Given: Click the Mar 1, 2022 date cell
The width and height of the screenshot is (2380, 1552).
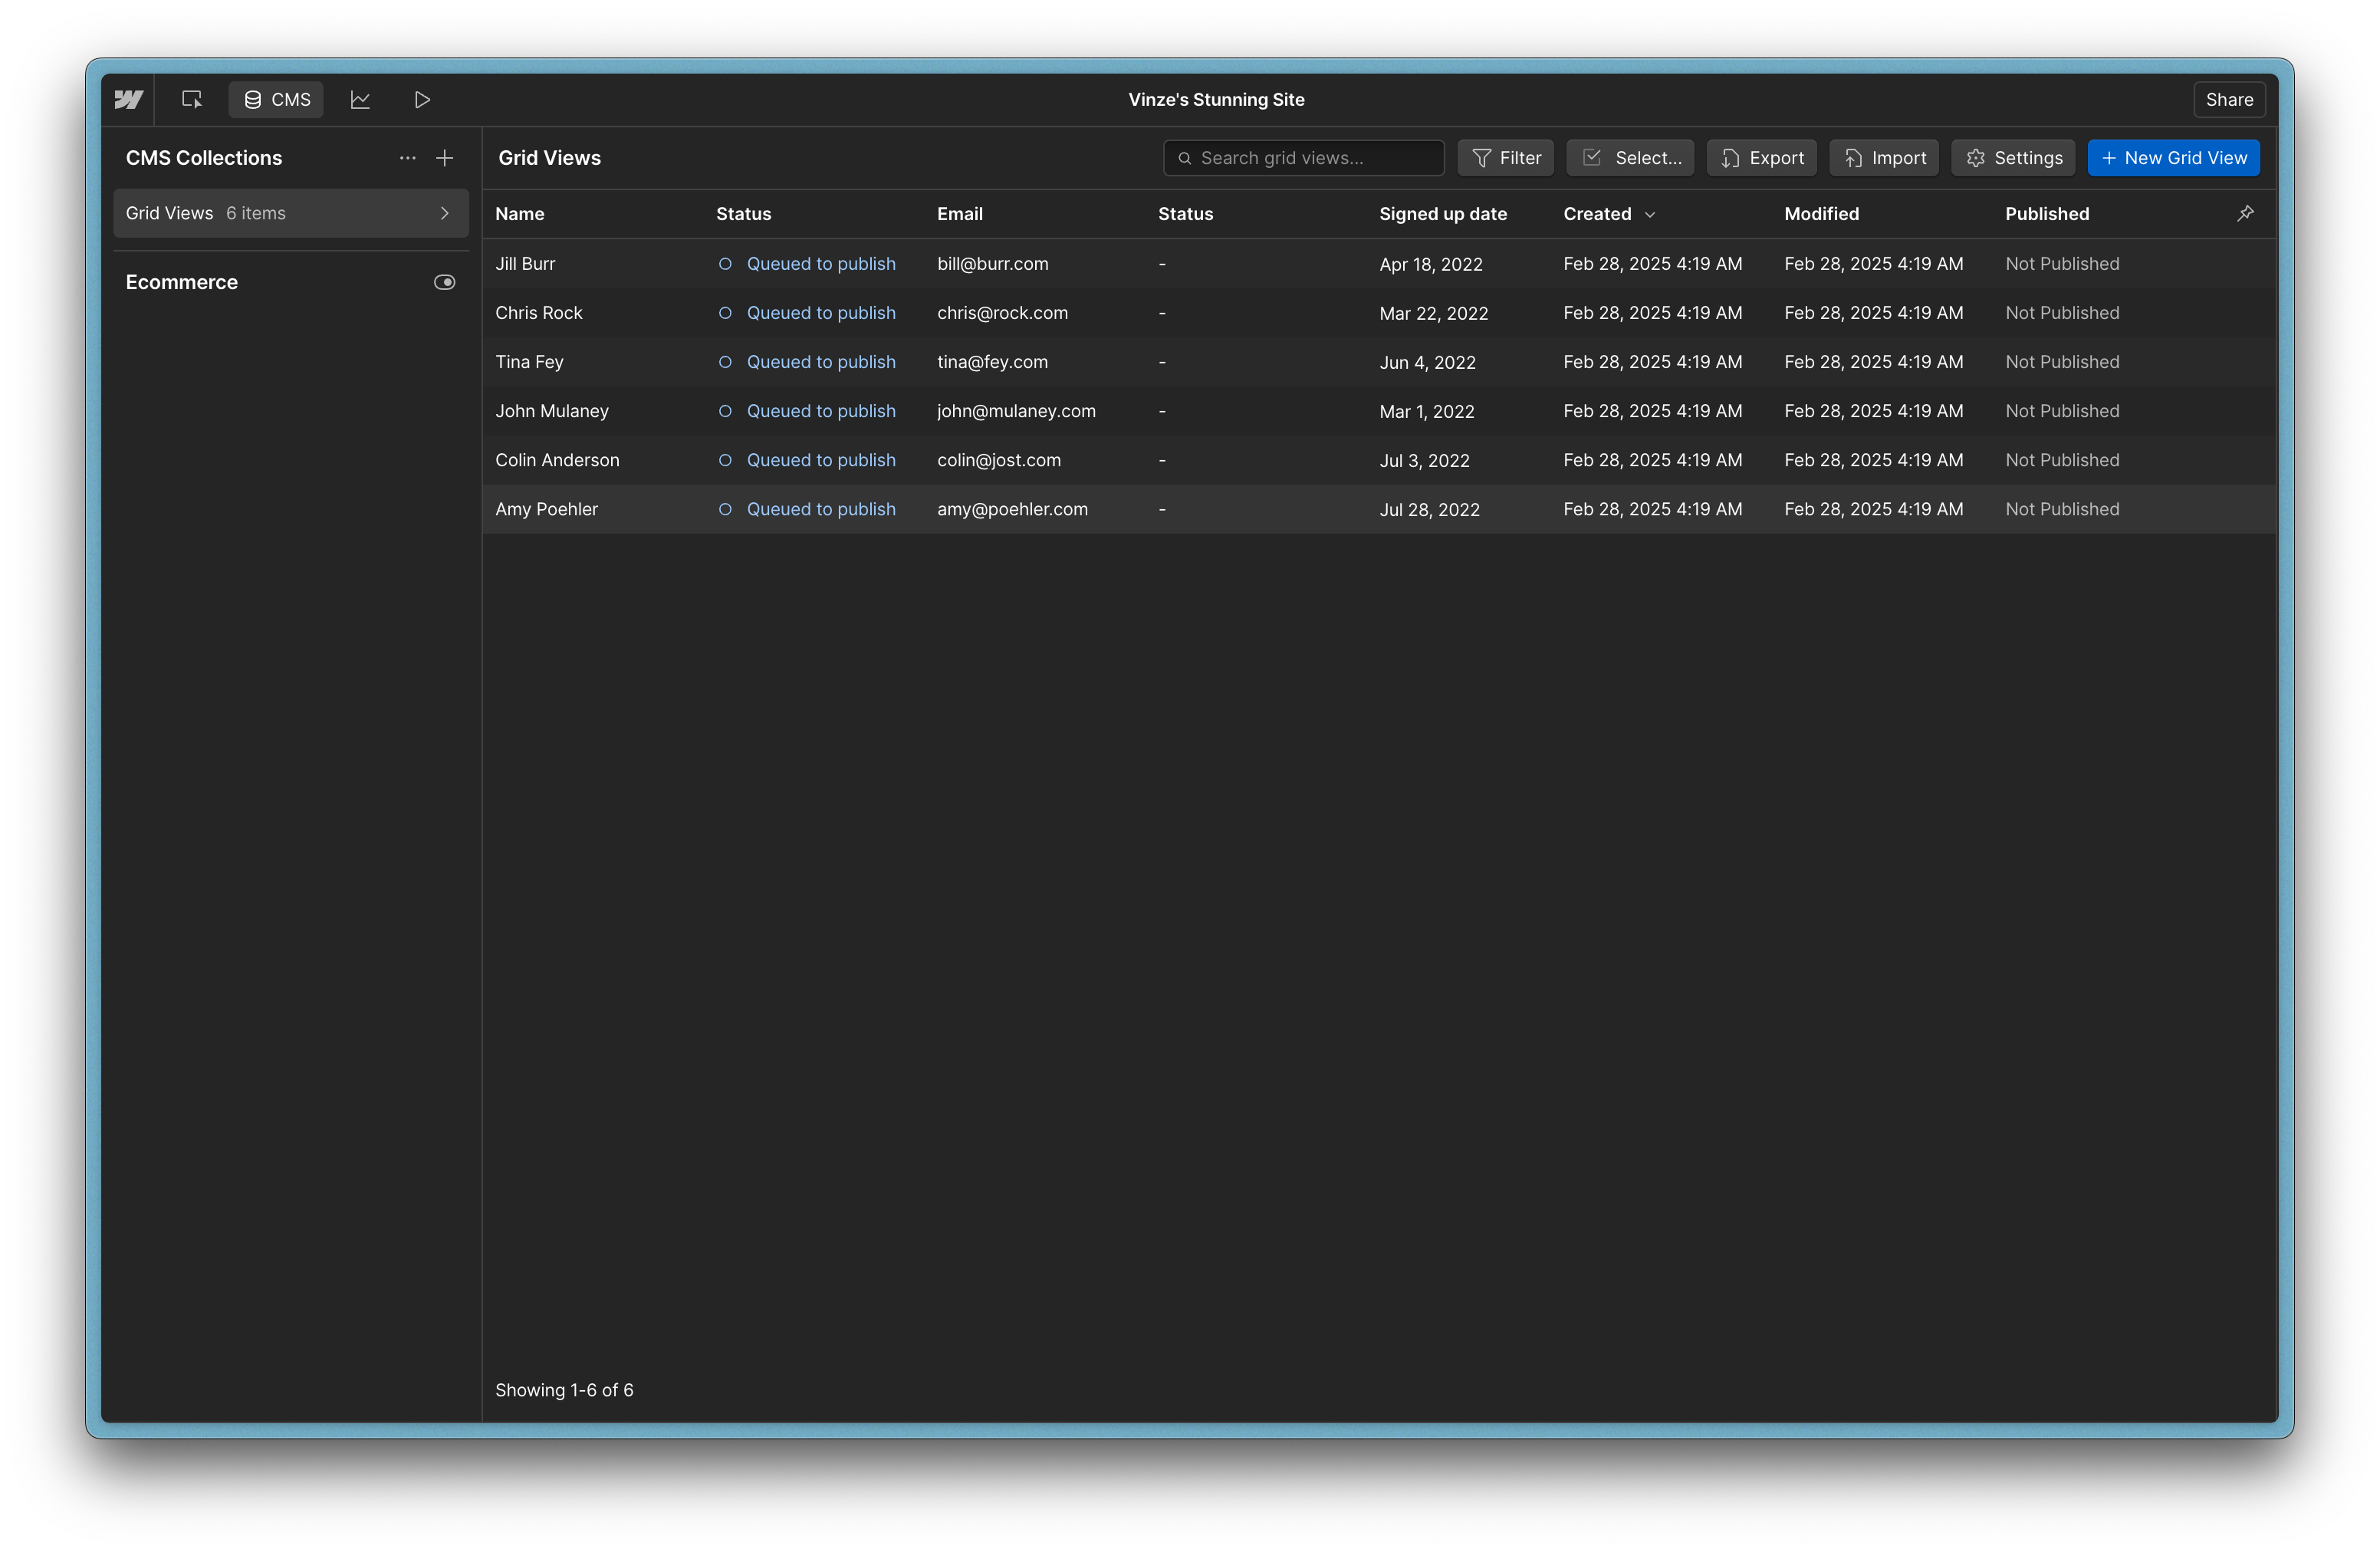Looking at the screenshot, I should tap(1427, 411).
